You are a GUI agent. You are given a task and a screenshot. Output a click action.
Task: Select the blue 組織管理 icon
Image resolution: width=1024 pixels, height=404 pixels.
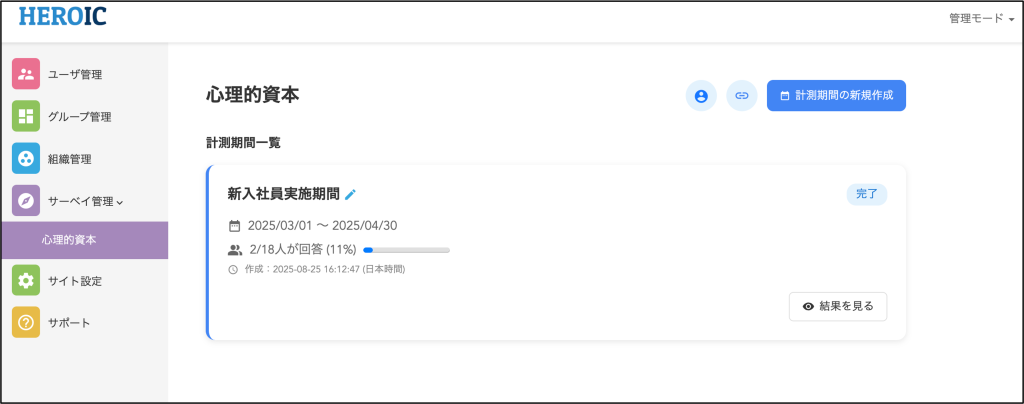(26, 159)
